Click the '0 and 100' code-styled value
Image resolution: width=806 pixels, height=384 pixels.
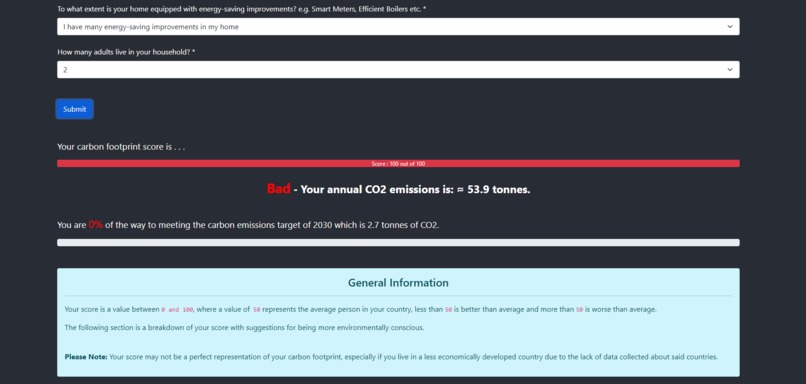[x=177, y=310]
